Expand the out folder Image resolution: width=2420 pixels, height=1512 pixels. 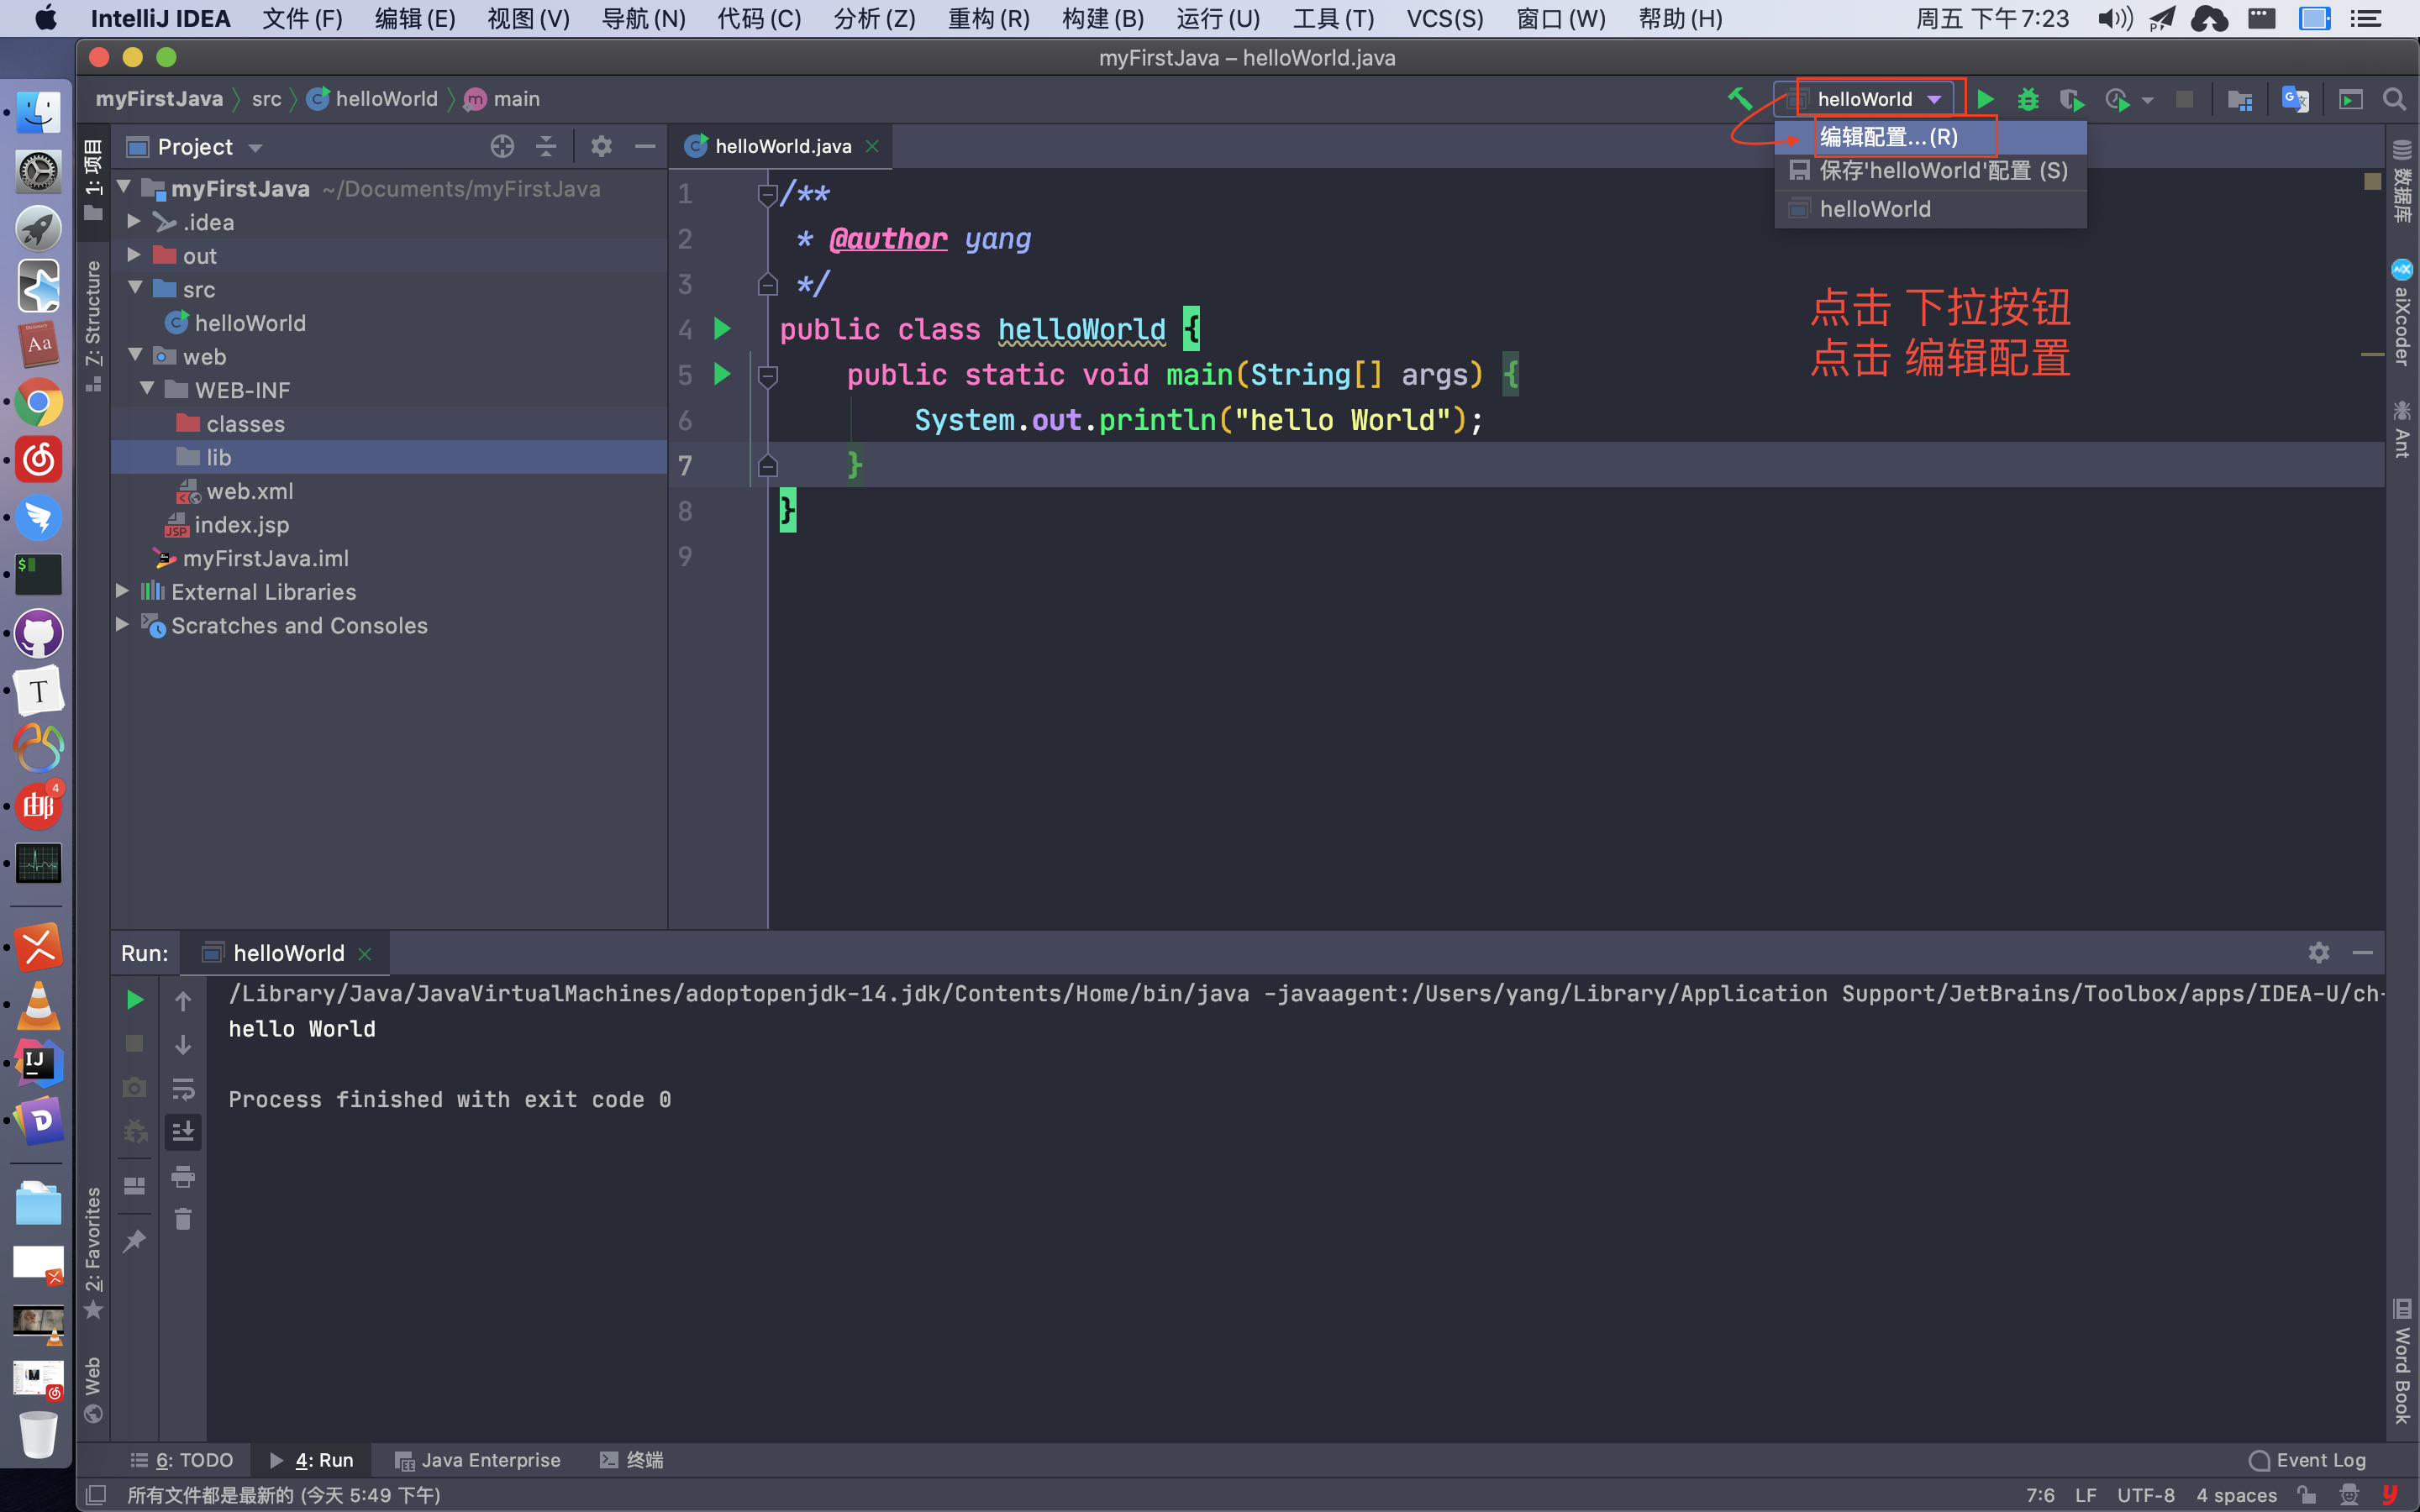click(x=134, y=255)
